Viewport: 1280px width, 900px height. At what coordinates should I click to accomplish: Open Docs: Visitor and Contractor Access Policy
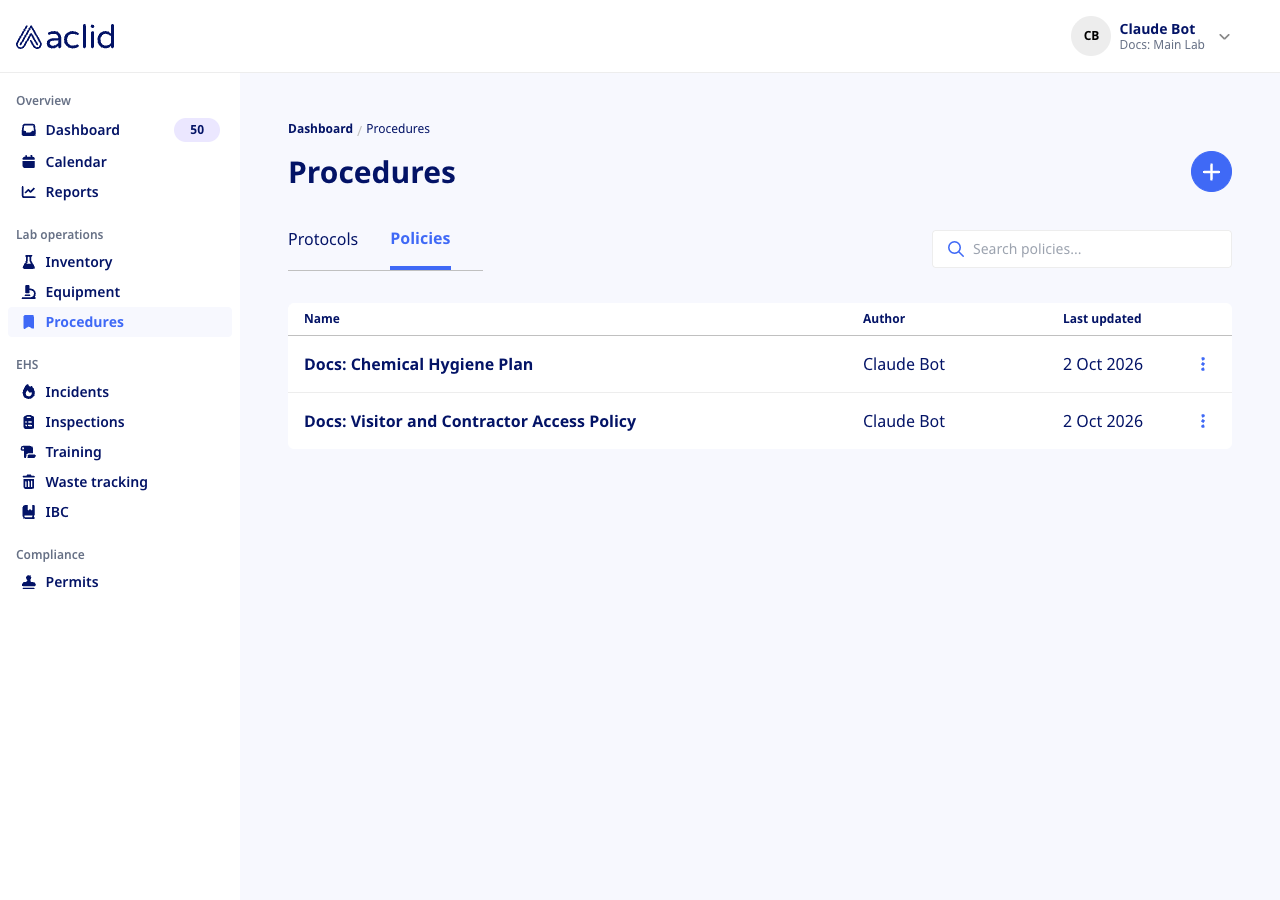click(x=470, y=421)
